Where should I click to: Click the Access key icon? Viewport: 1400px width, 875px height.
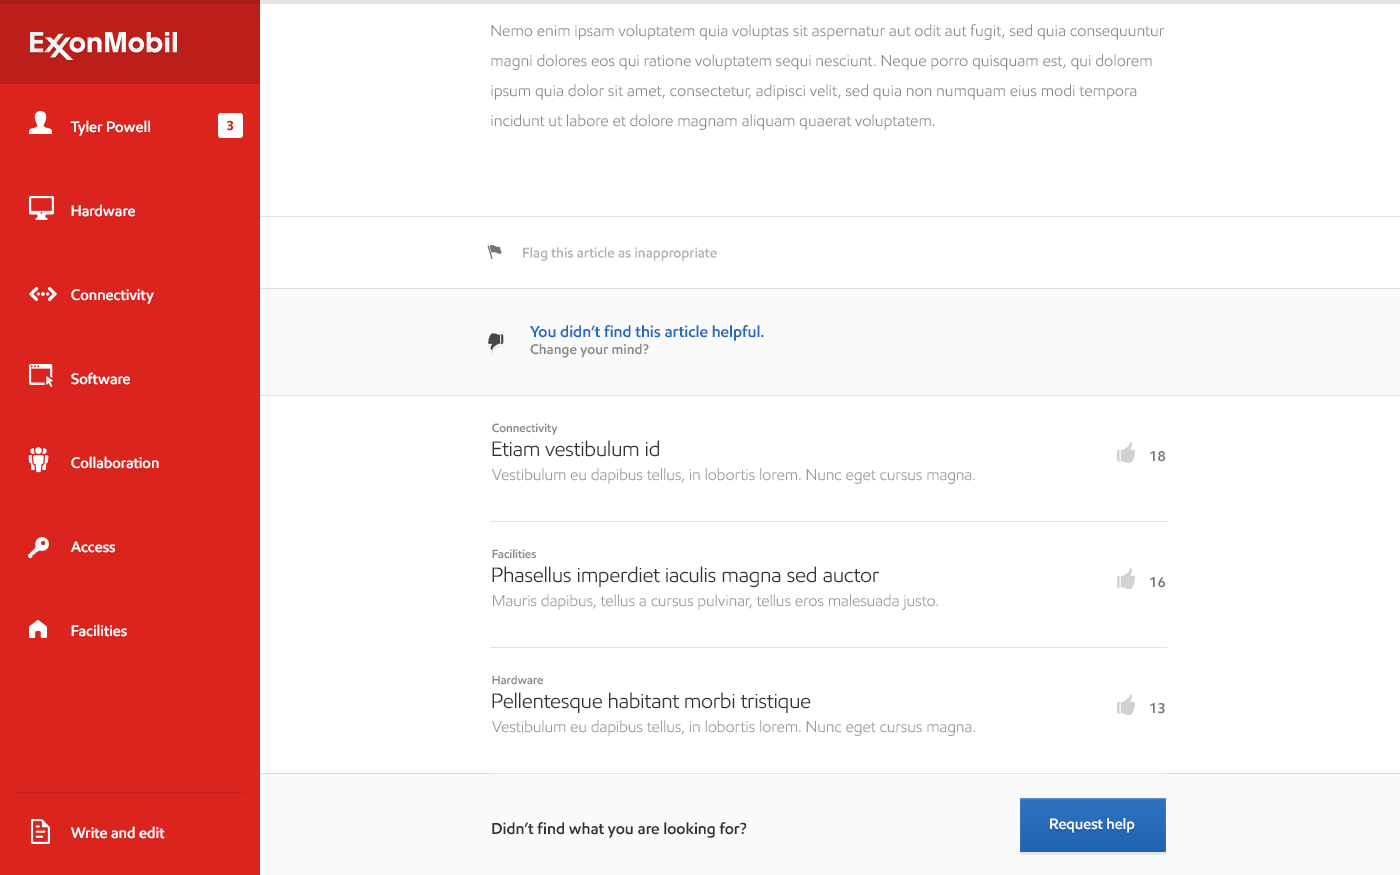pos(39,546)
